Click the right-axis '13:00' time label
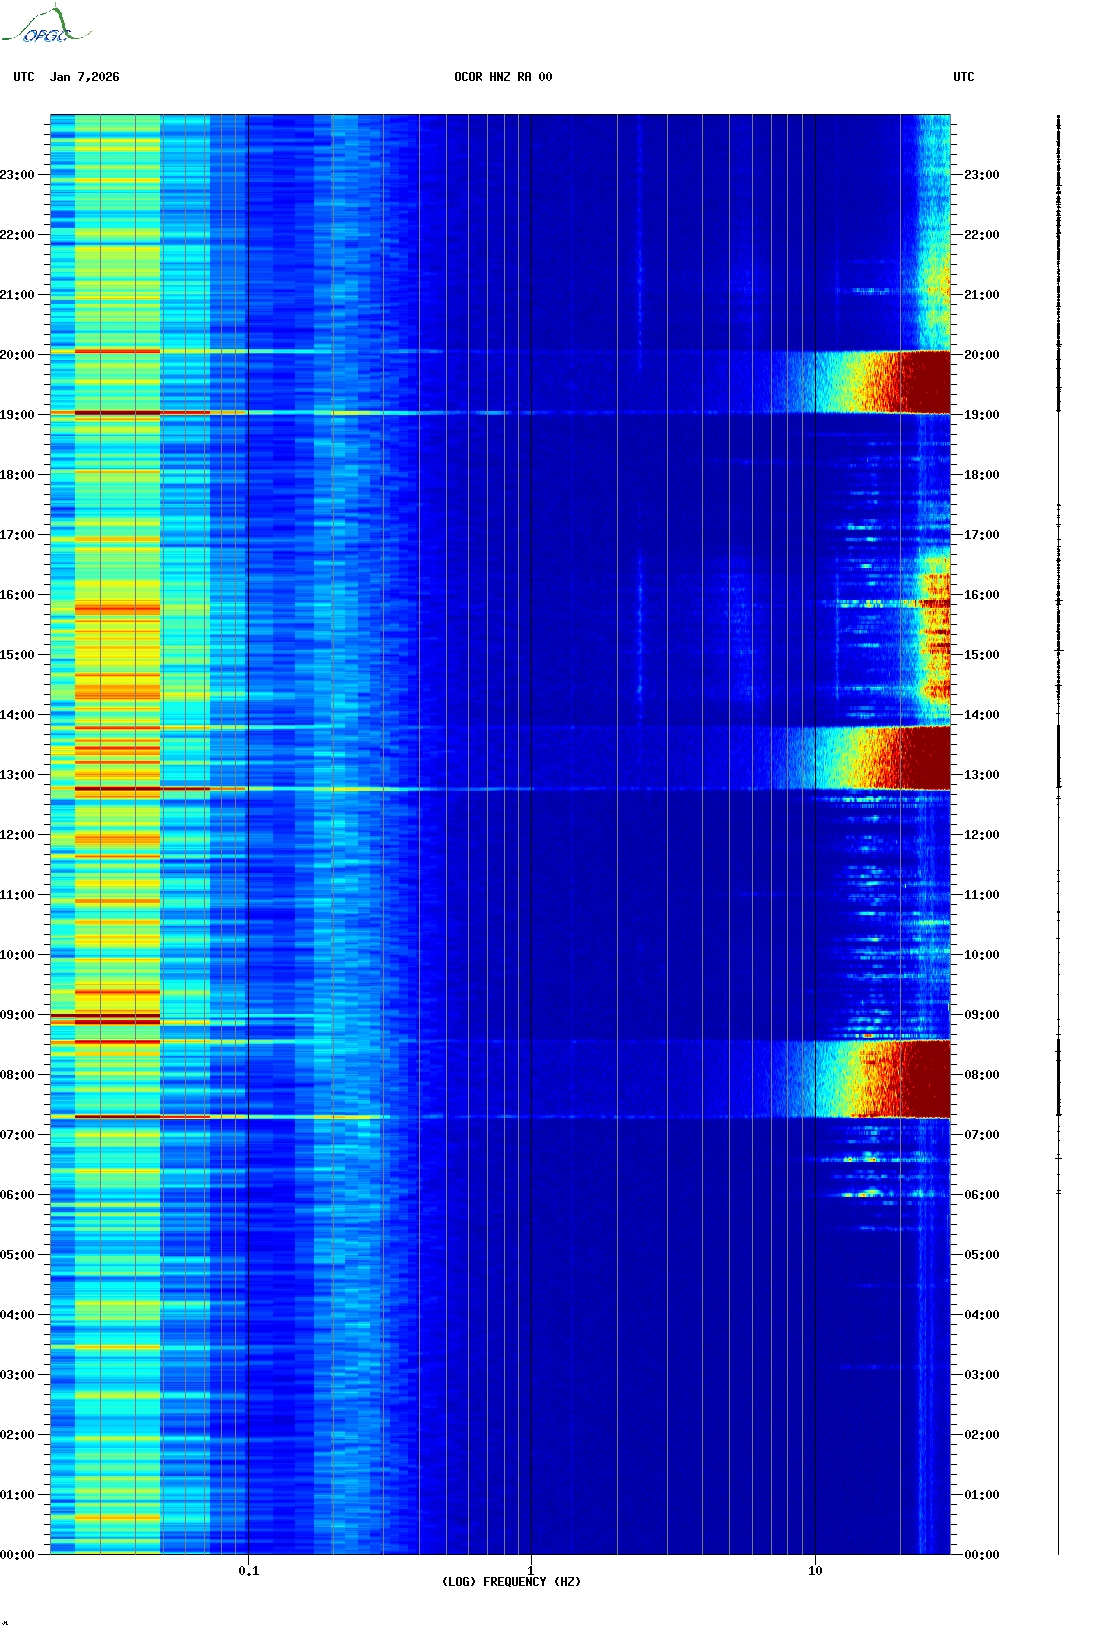The width and height of the screenshot is (1102, 1634). (982, 775)
